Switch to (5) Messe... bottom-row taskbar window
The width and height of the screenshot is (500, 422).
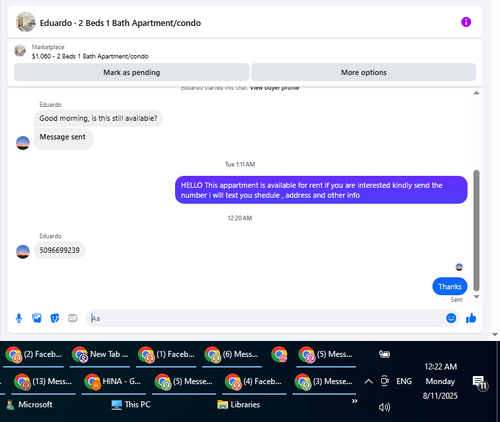click(184, 382)
